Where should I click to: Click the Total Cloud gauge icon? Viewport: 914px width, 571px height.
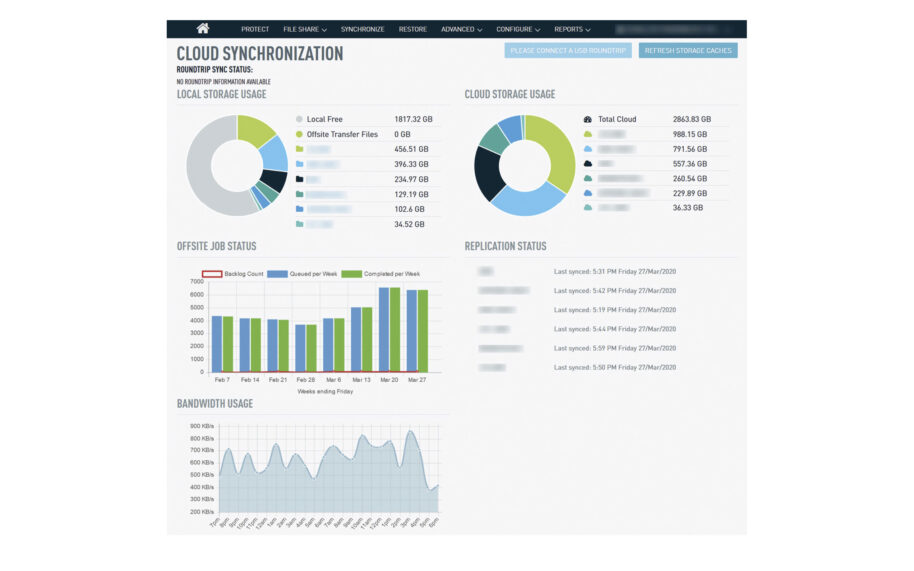(588, 119)
